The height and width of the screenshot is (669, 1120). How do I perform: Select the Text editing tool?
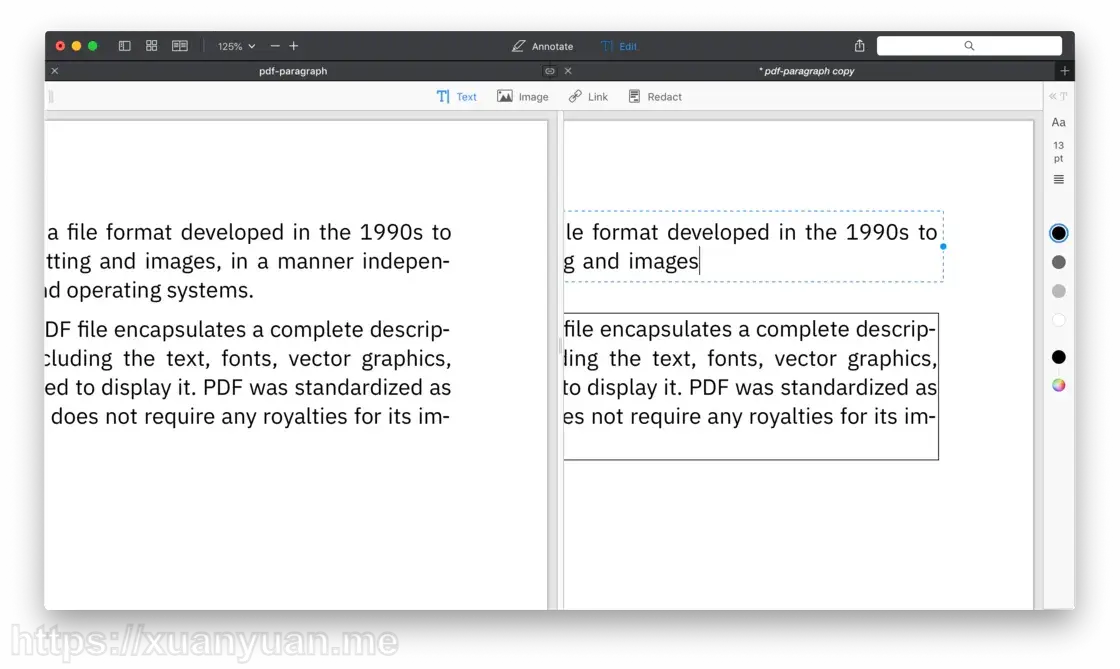pos(456,96)
